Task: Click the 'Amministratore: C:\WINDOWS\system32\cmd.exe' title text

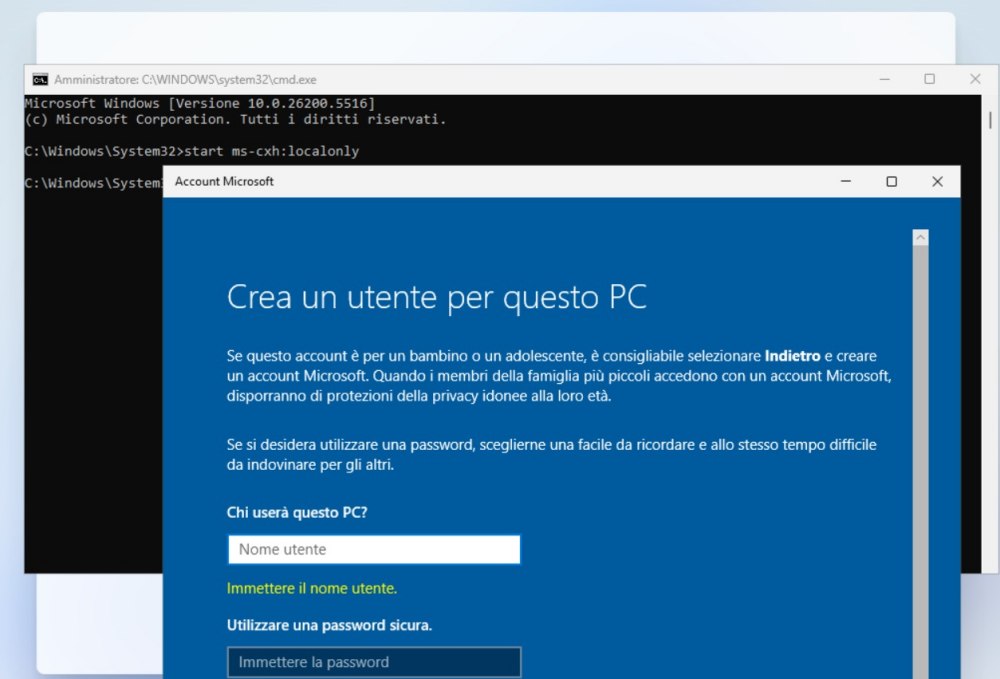Action: click(x=185, y=80)
